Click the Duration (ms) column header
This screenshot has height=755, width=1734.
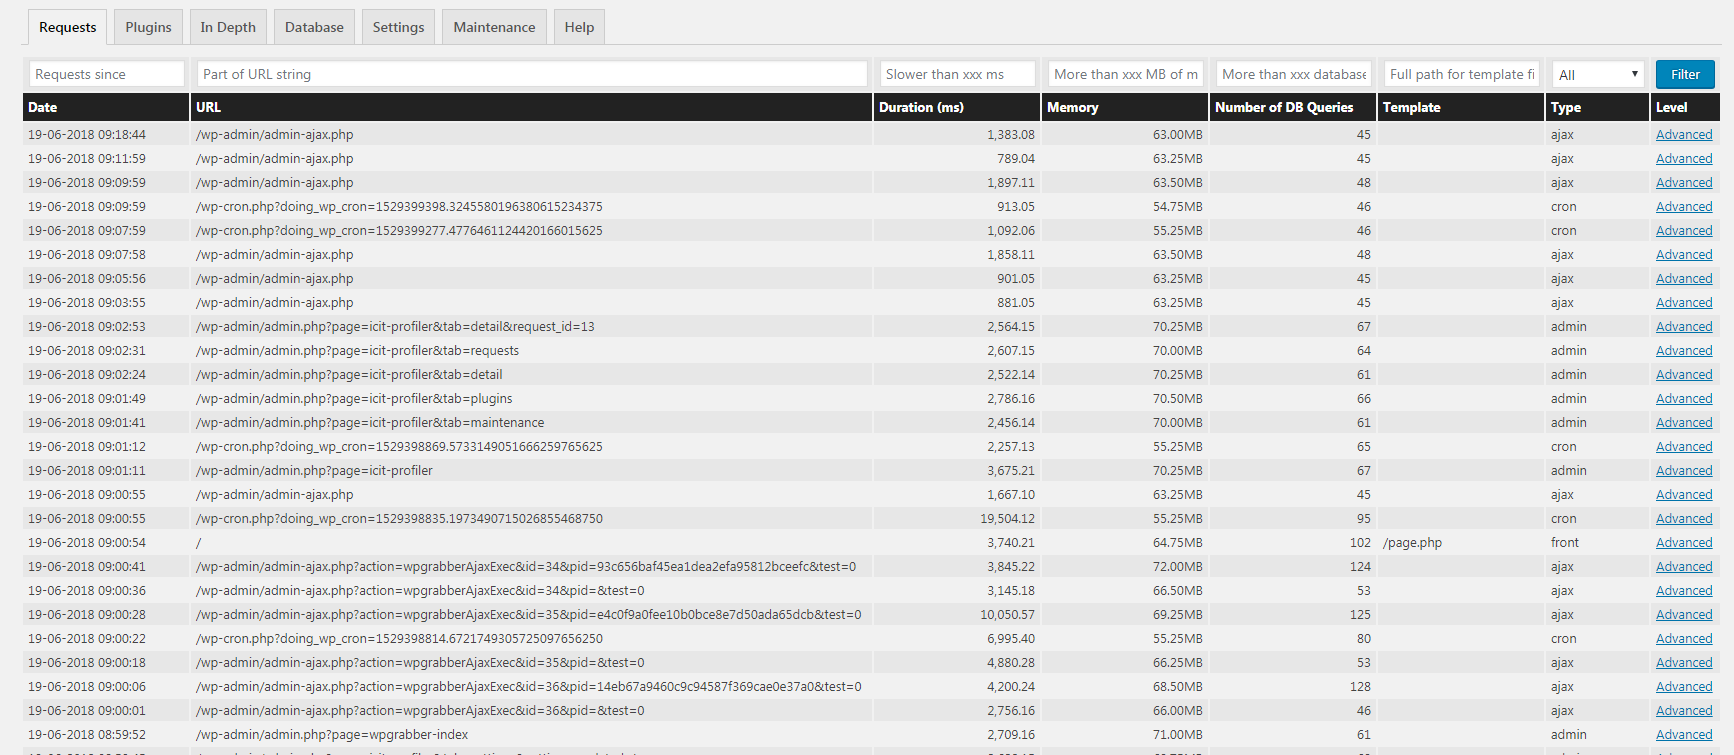click(921, 107)
